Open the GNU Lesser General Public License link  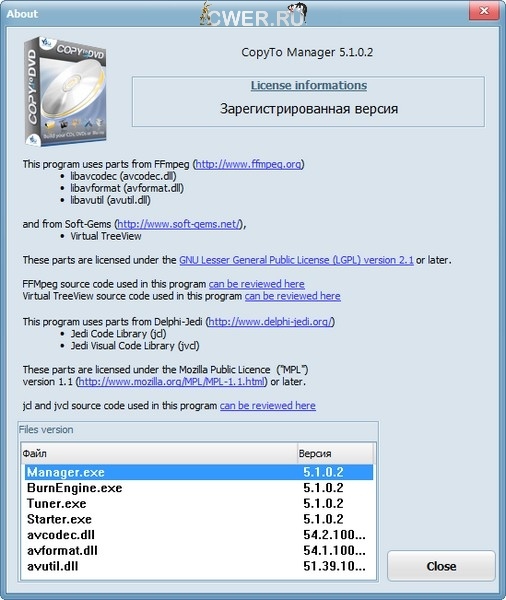click(x=296, y=260)
